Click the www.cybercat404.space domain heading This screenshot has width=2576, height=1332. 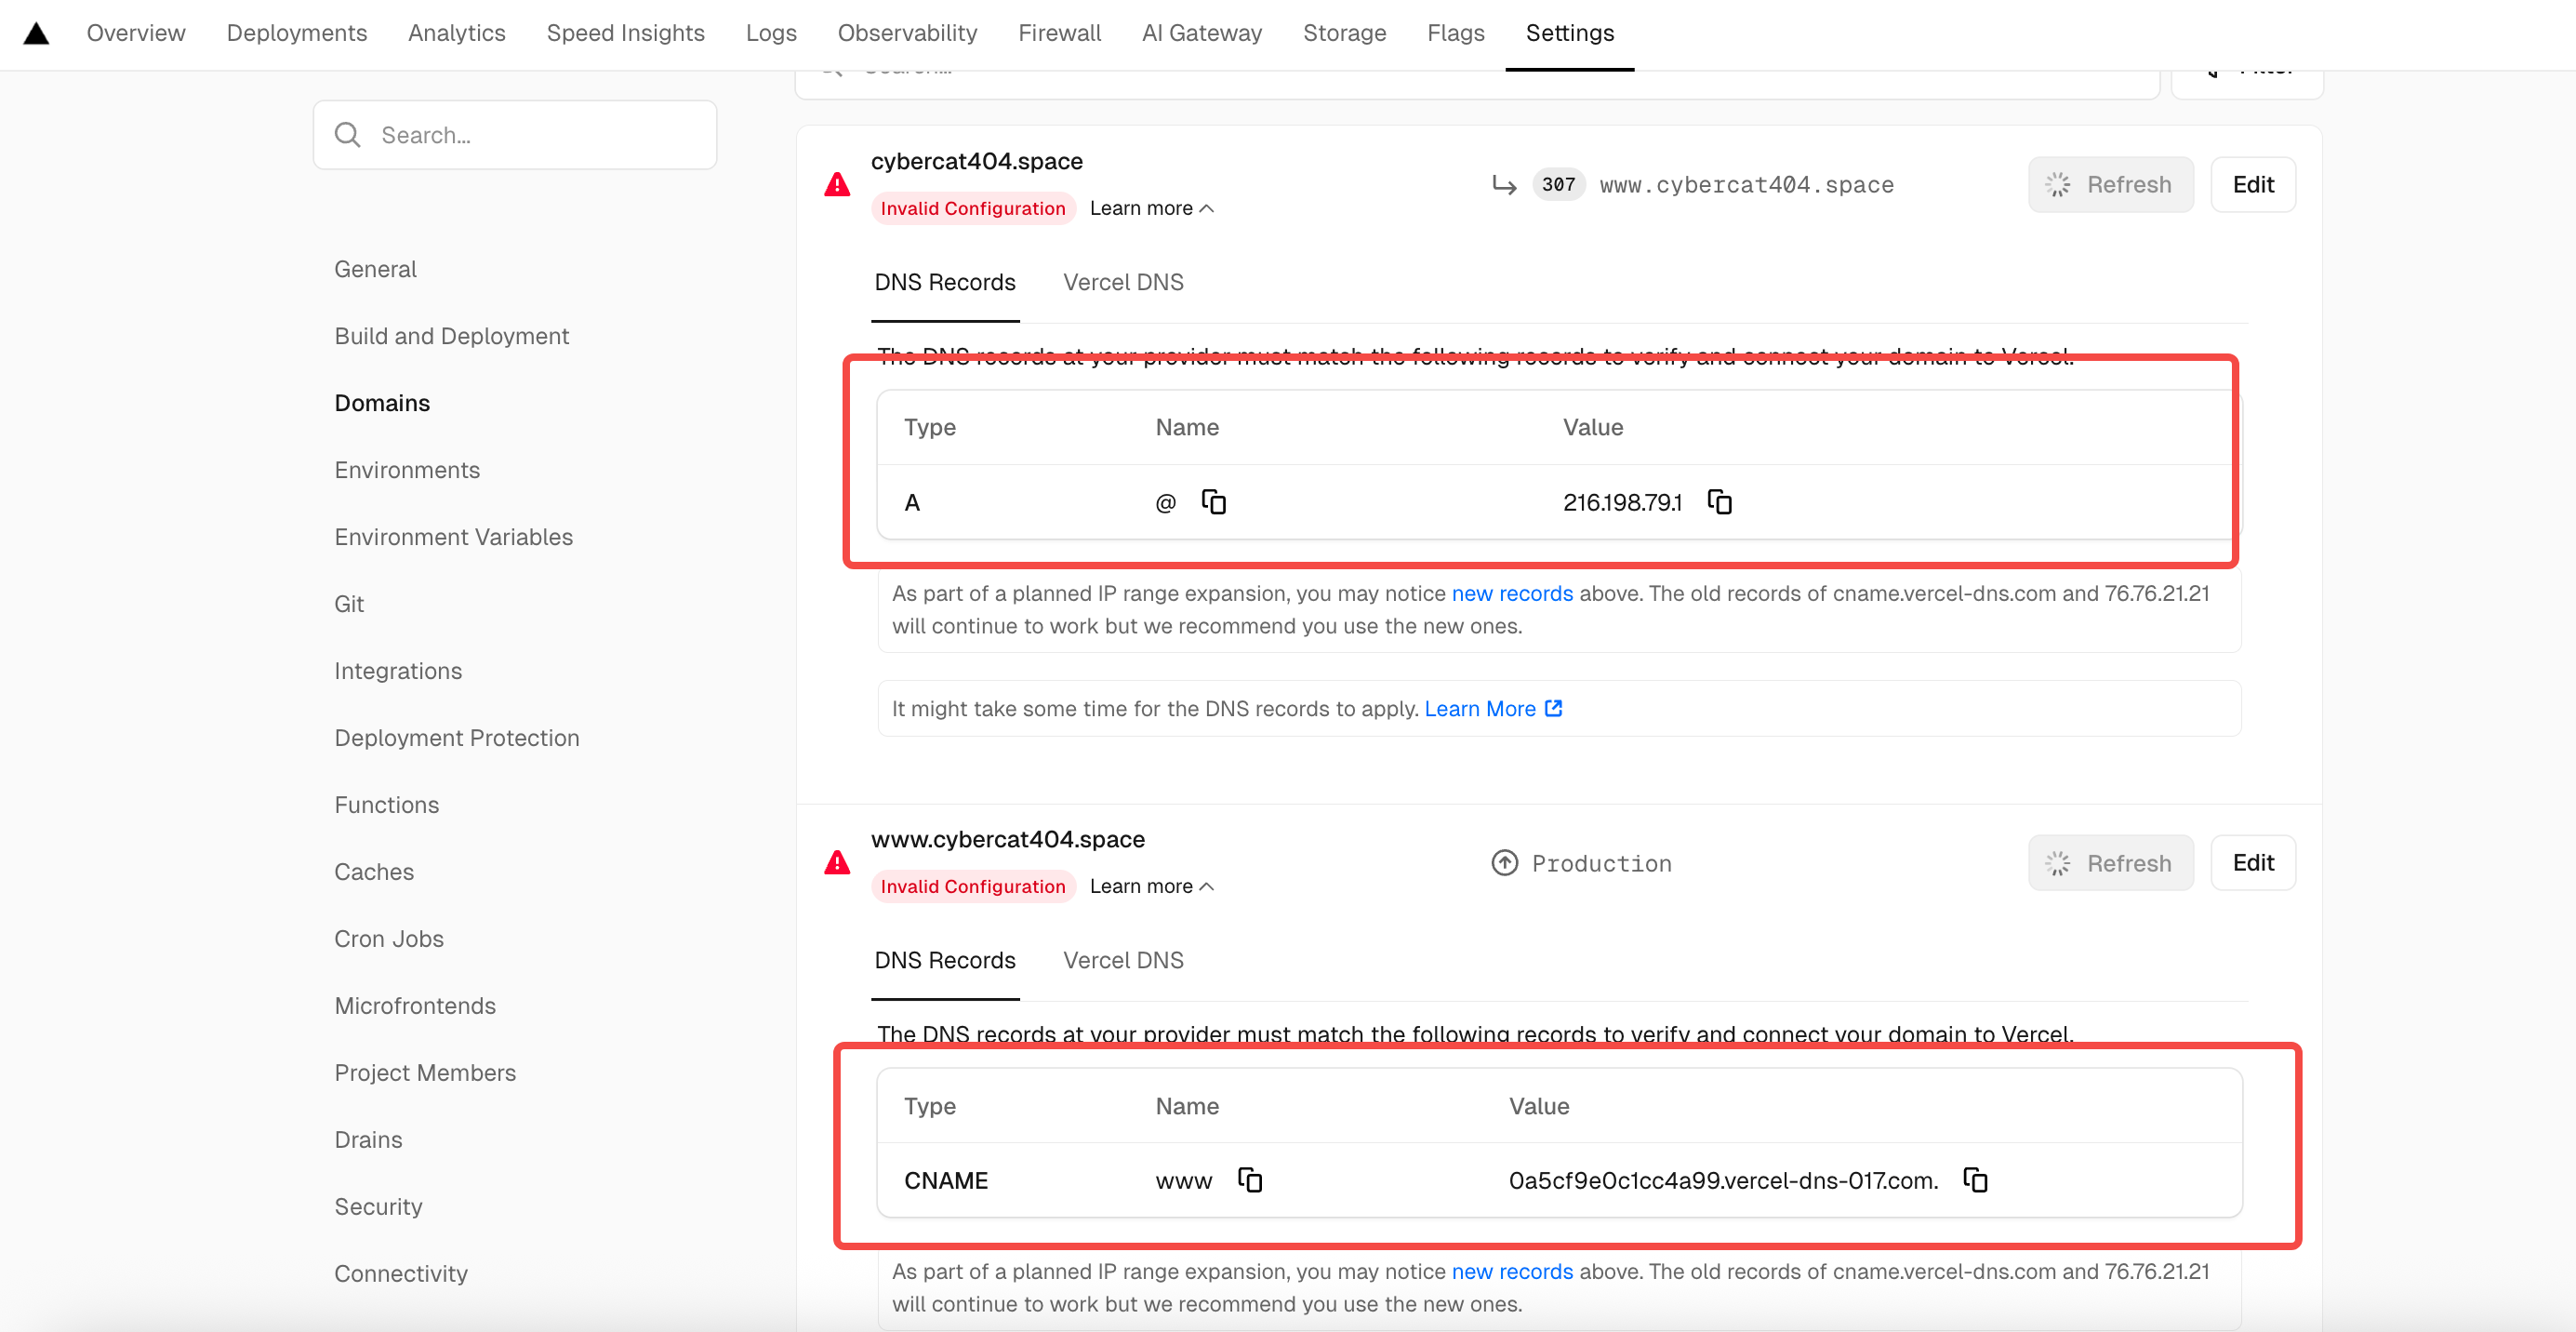pyautogui.click(x=1007, y=839)
